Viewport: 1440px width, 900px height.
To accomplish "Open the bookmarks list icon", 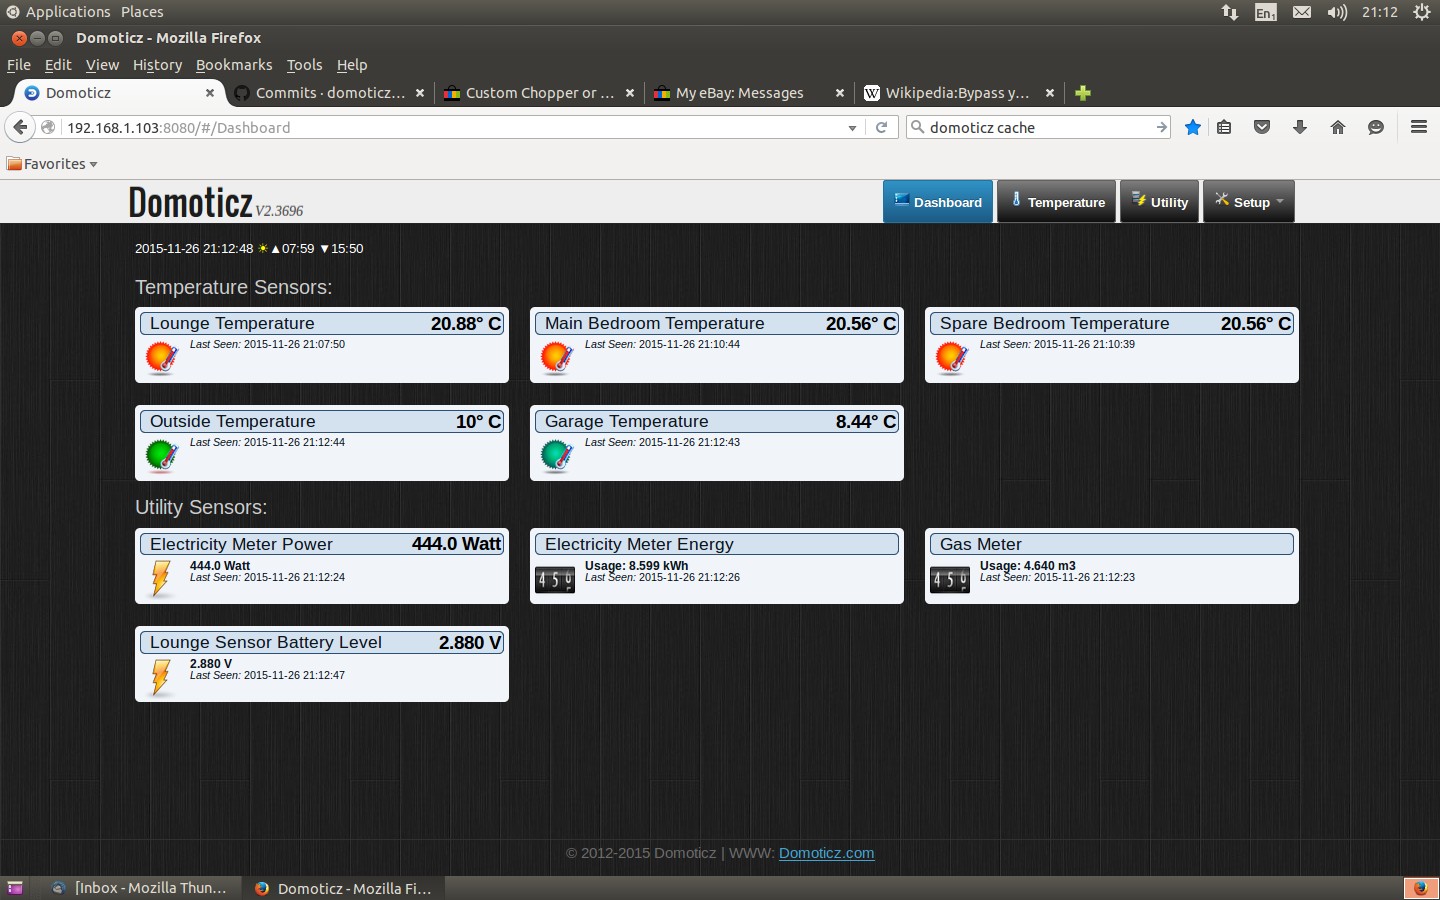I will coord(1224,127).
